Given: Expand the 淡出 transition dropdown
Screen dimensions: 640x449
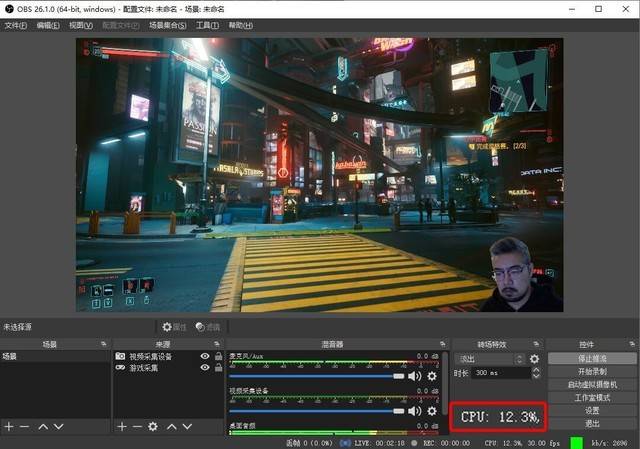Looking at the screenshot, I should coord(489,359).
